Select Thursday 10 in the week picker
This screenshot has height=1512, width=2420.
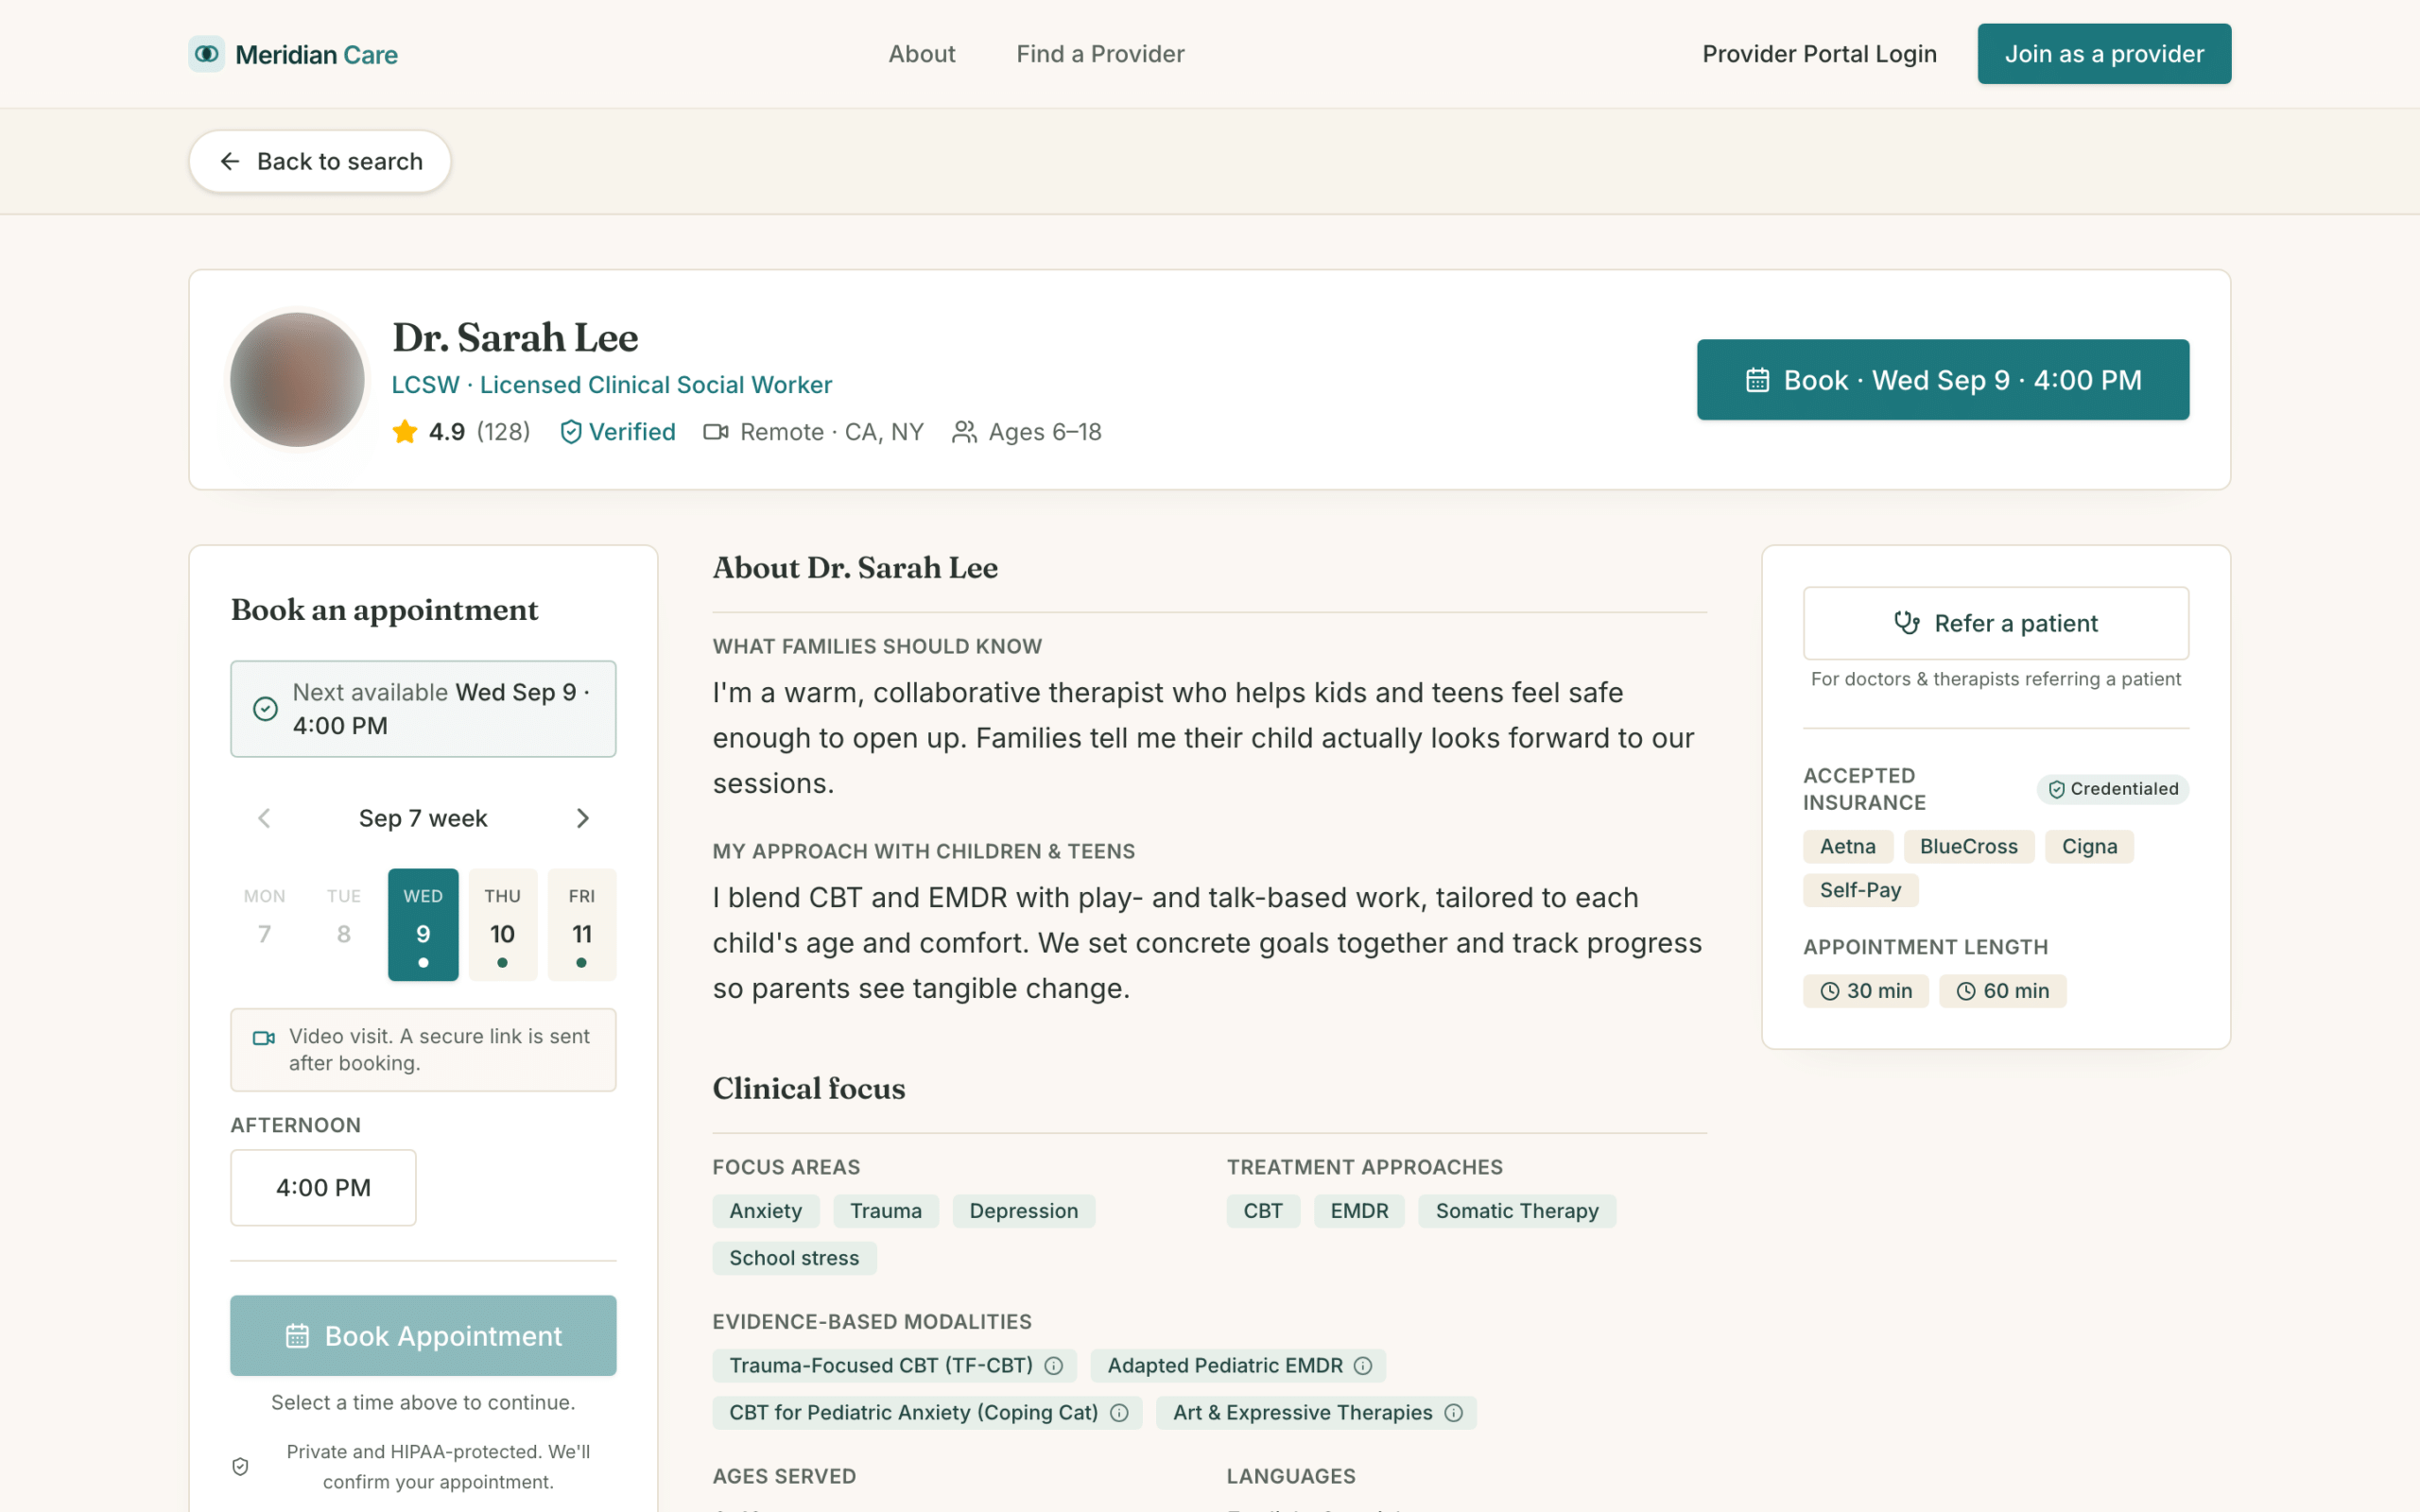click(503, 925)
